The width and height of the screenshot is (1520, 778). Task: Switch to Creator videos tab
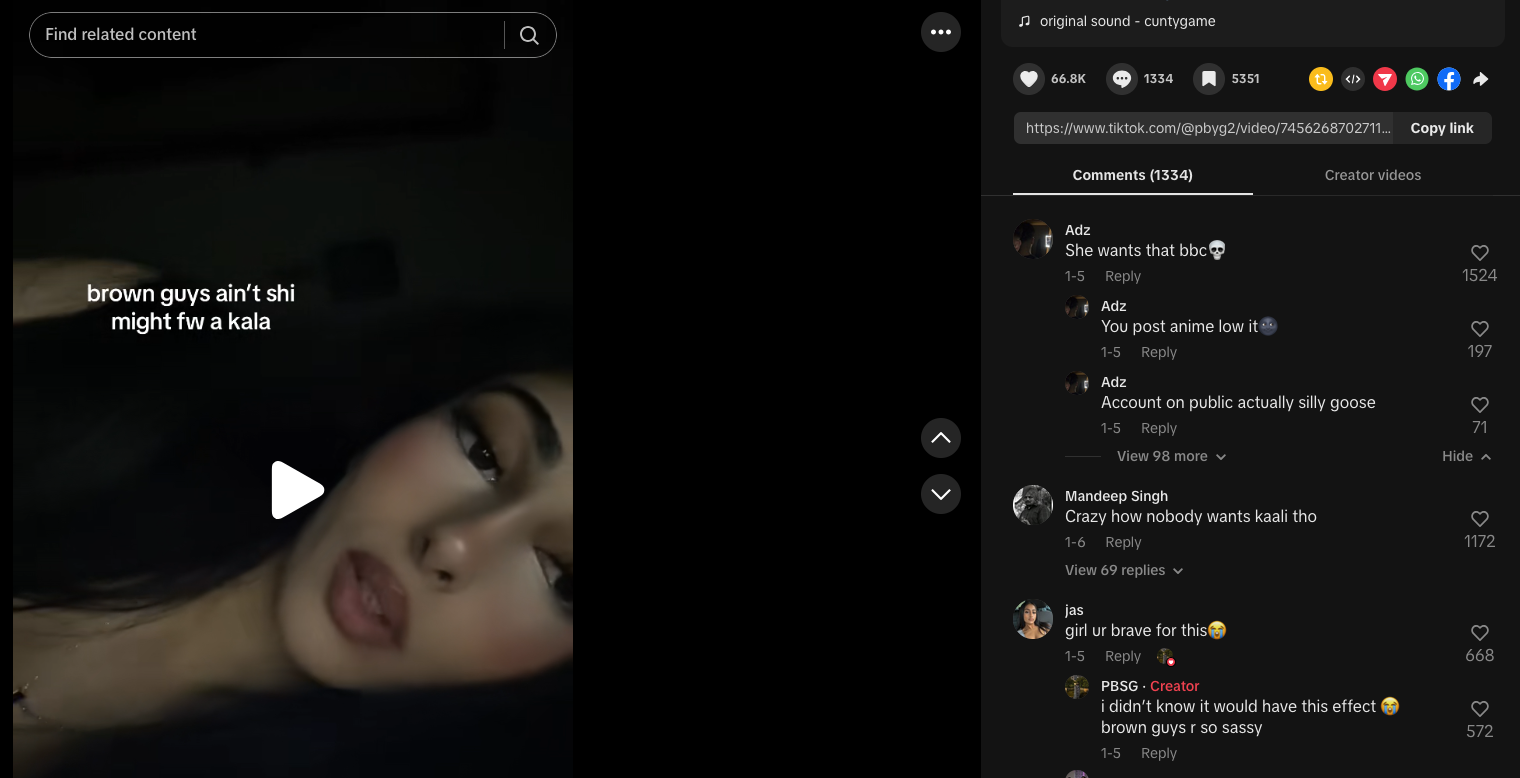coord(1372,175)
